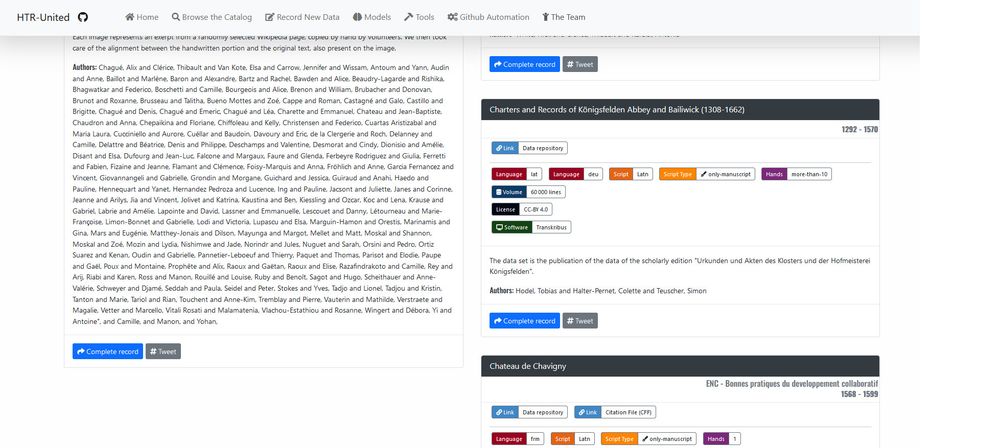Click Script Type only-manuscript badge in Chavigny card
1000x448 pixels.
click(649, 439)
